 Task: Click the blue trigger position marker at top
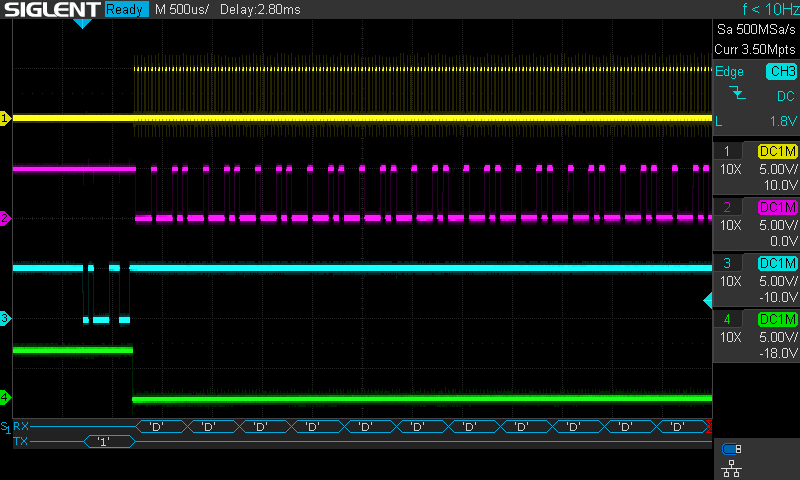coord(83,24)
